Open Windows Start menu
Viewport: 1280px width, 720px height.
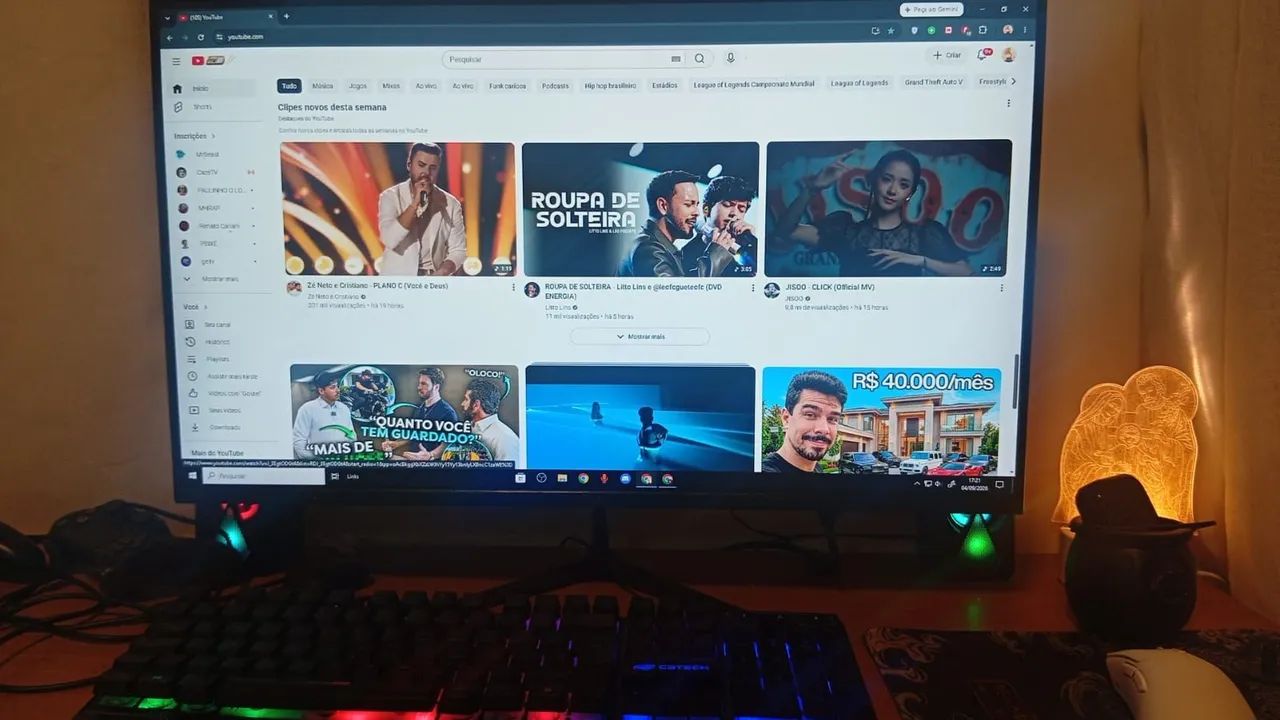[193, 476]
